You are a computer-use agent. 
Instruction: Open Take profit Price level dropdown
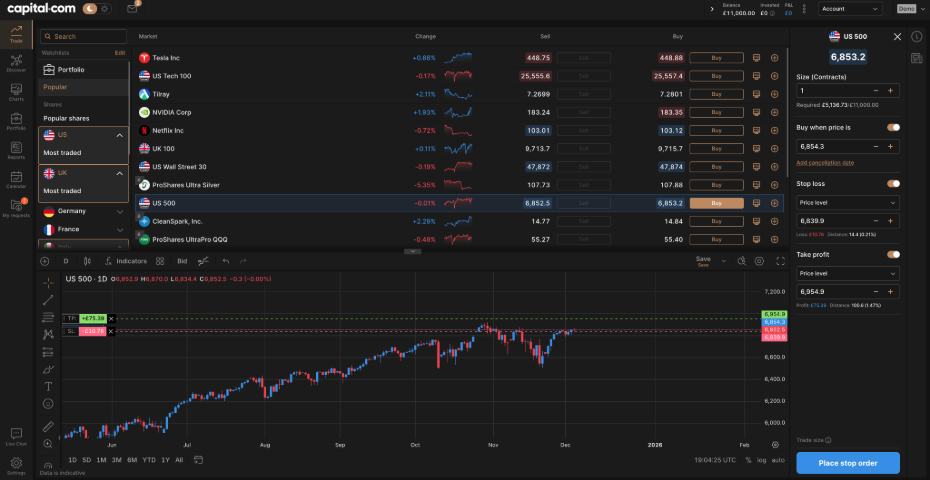848,274
